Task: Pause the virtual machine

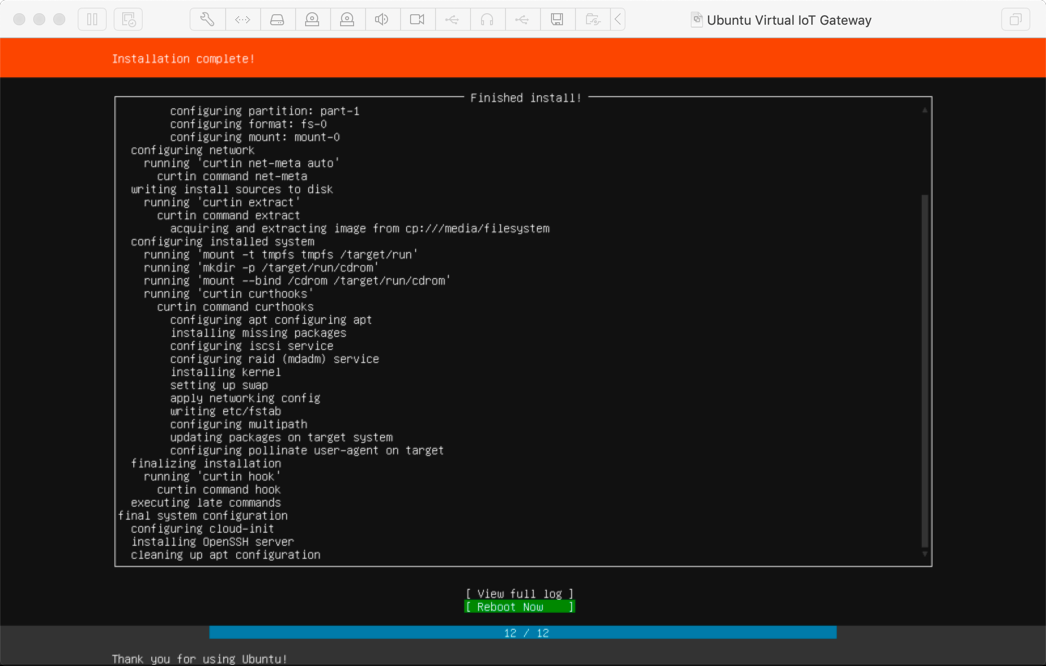Action: pyautogui.click(x=92, y=19)
